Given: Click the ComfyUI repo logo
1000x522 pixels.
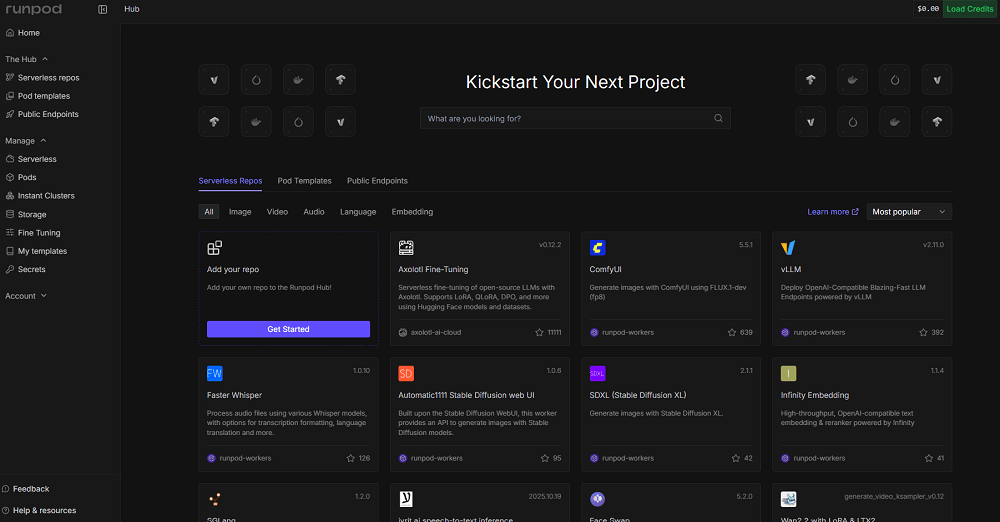Looking at the screenshot, I should (x=597, y=247).
